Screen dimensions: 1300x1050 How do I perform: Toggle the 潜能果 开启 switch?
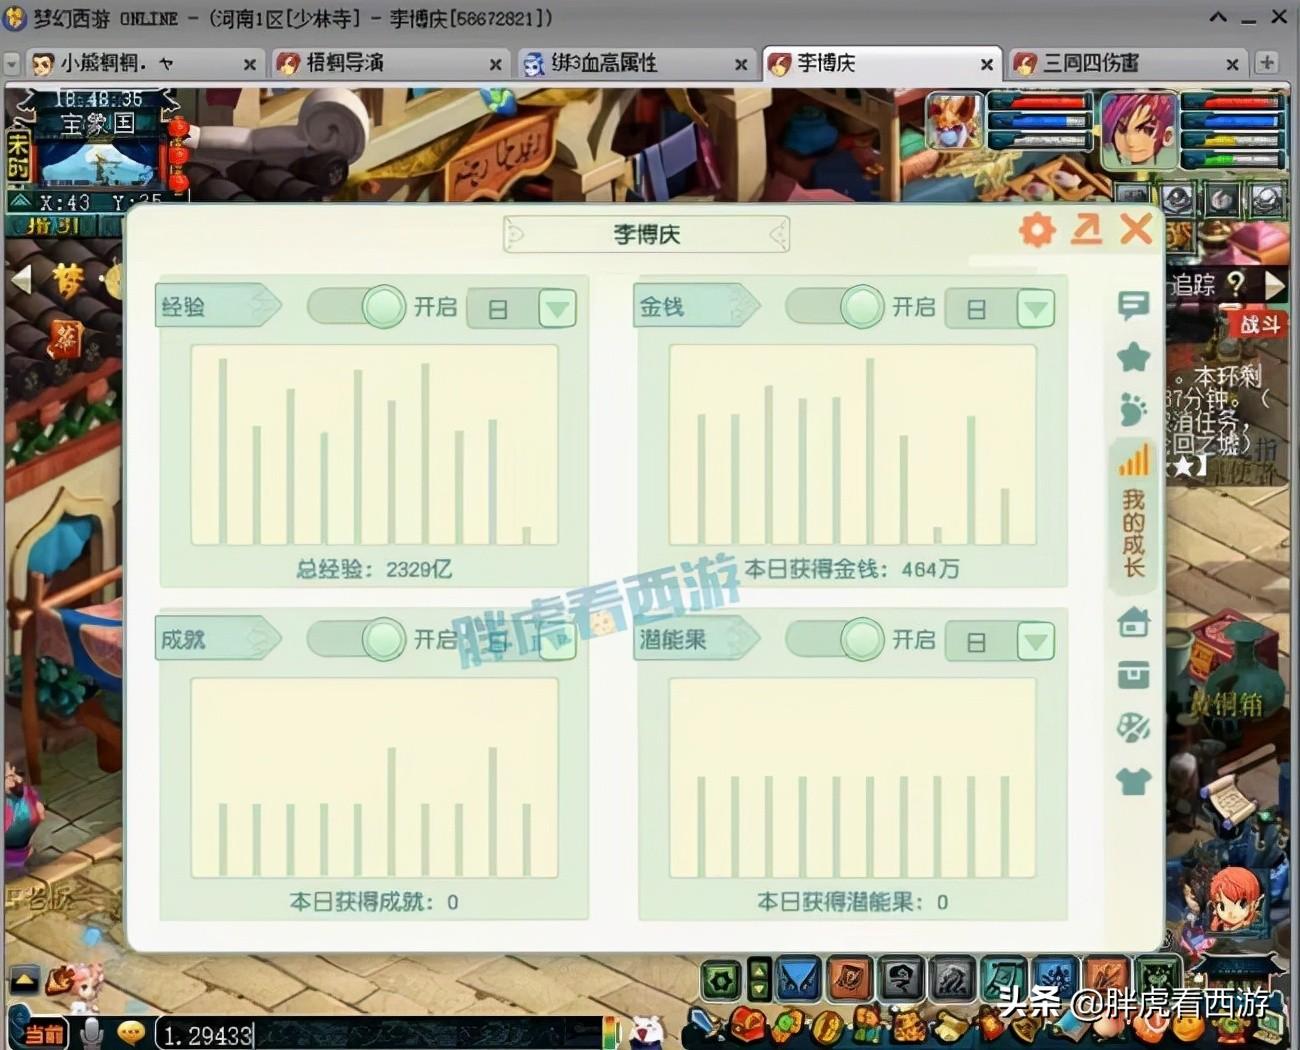(835, 639)
